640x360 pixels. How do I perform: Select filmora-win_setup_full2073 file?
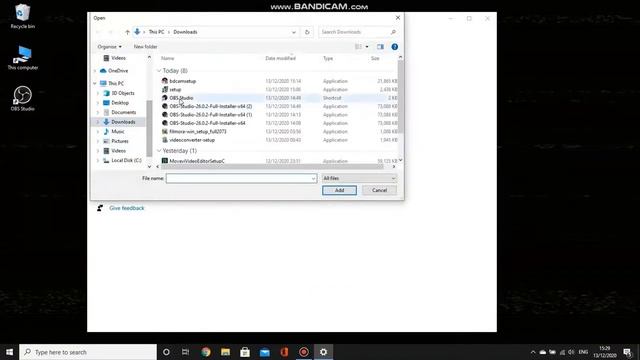(198, 131)
